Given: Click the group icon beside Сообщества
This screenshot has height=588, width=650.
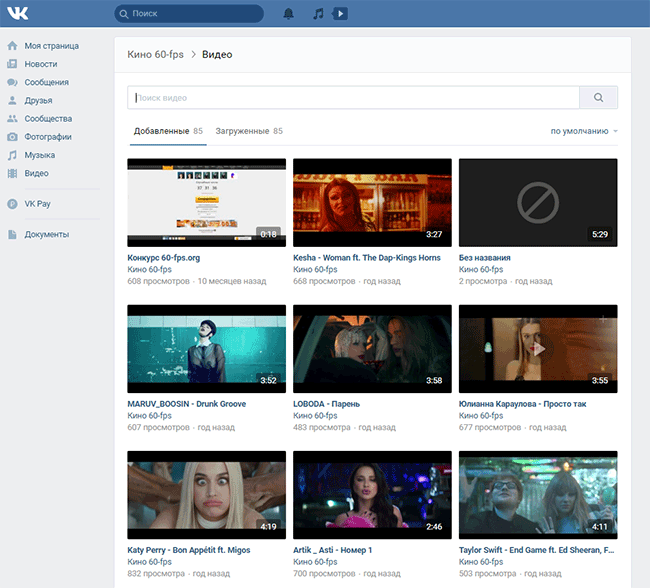Looking at the screenshot, I should coord(12,119).
